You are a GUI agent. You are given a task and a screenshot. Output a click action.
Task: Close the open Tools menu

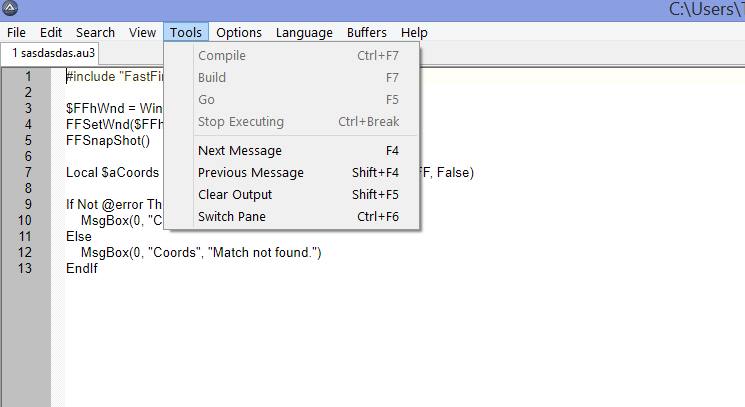coord(186,33)
